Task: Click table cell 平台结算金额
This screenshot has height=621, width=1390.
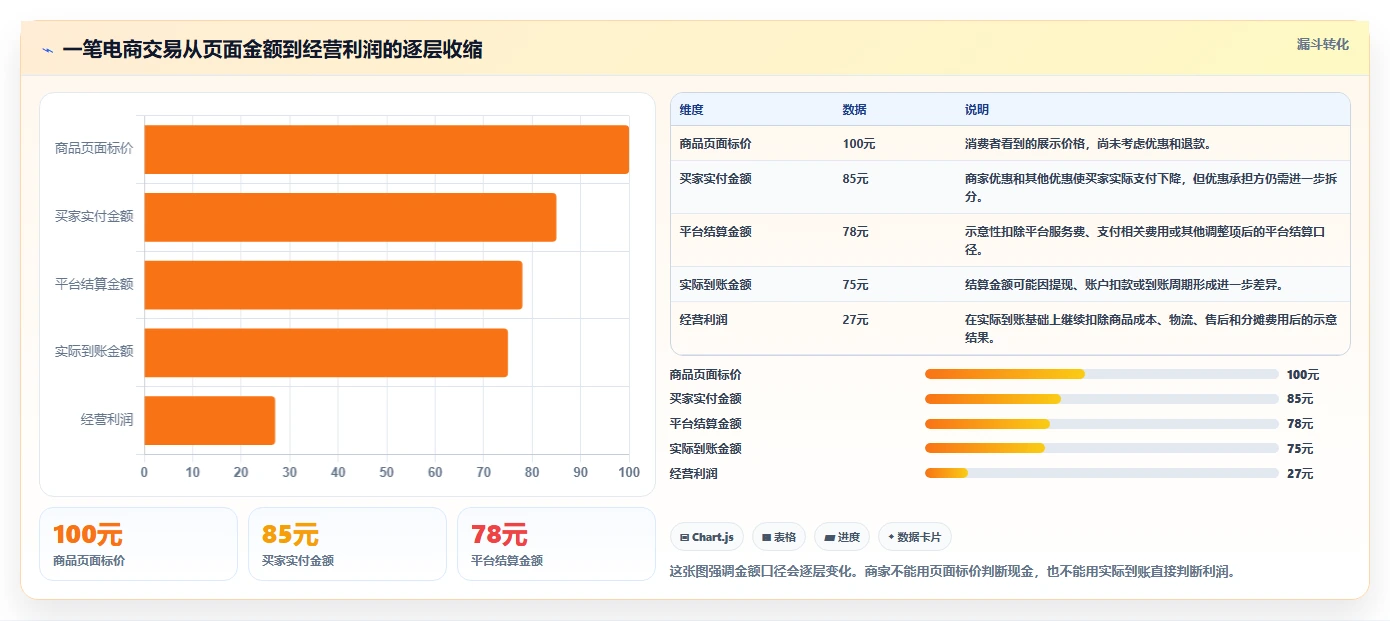Action: click(x=715, y=232)
